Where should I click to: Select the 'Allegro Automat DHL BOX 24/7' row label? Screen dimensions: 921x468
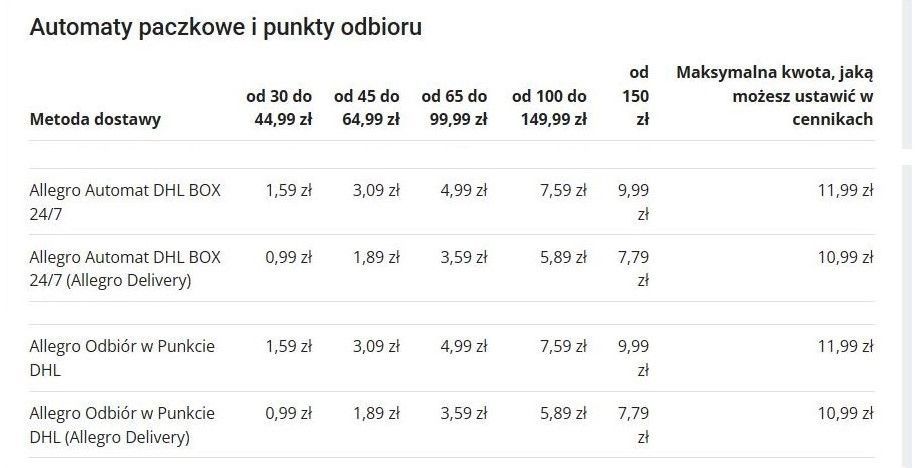125,202
